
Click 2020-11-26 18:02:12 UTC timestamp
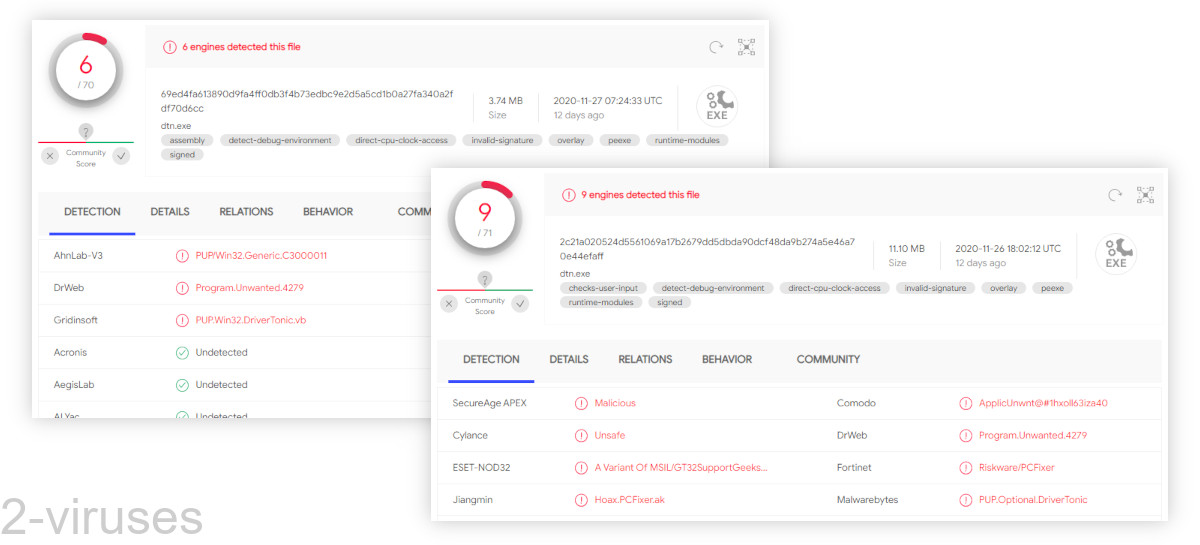pos(1008,249)
